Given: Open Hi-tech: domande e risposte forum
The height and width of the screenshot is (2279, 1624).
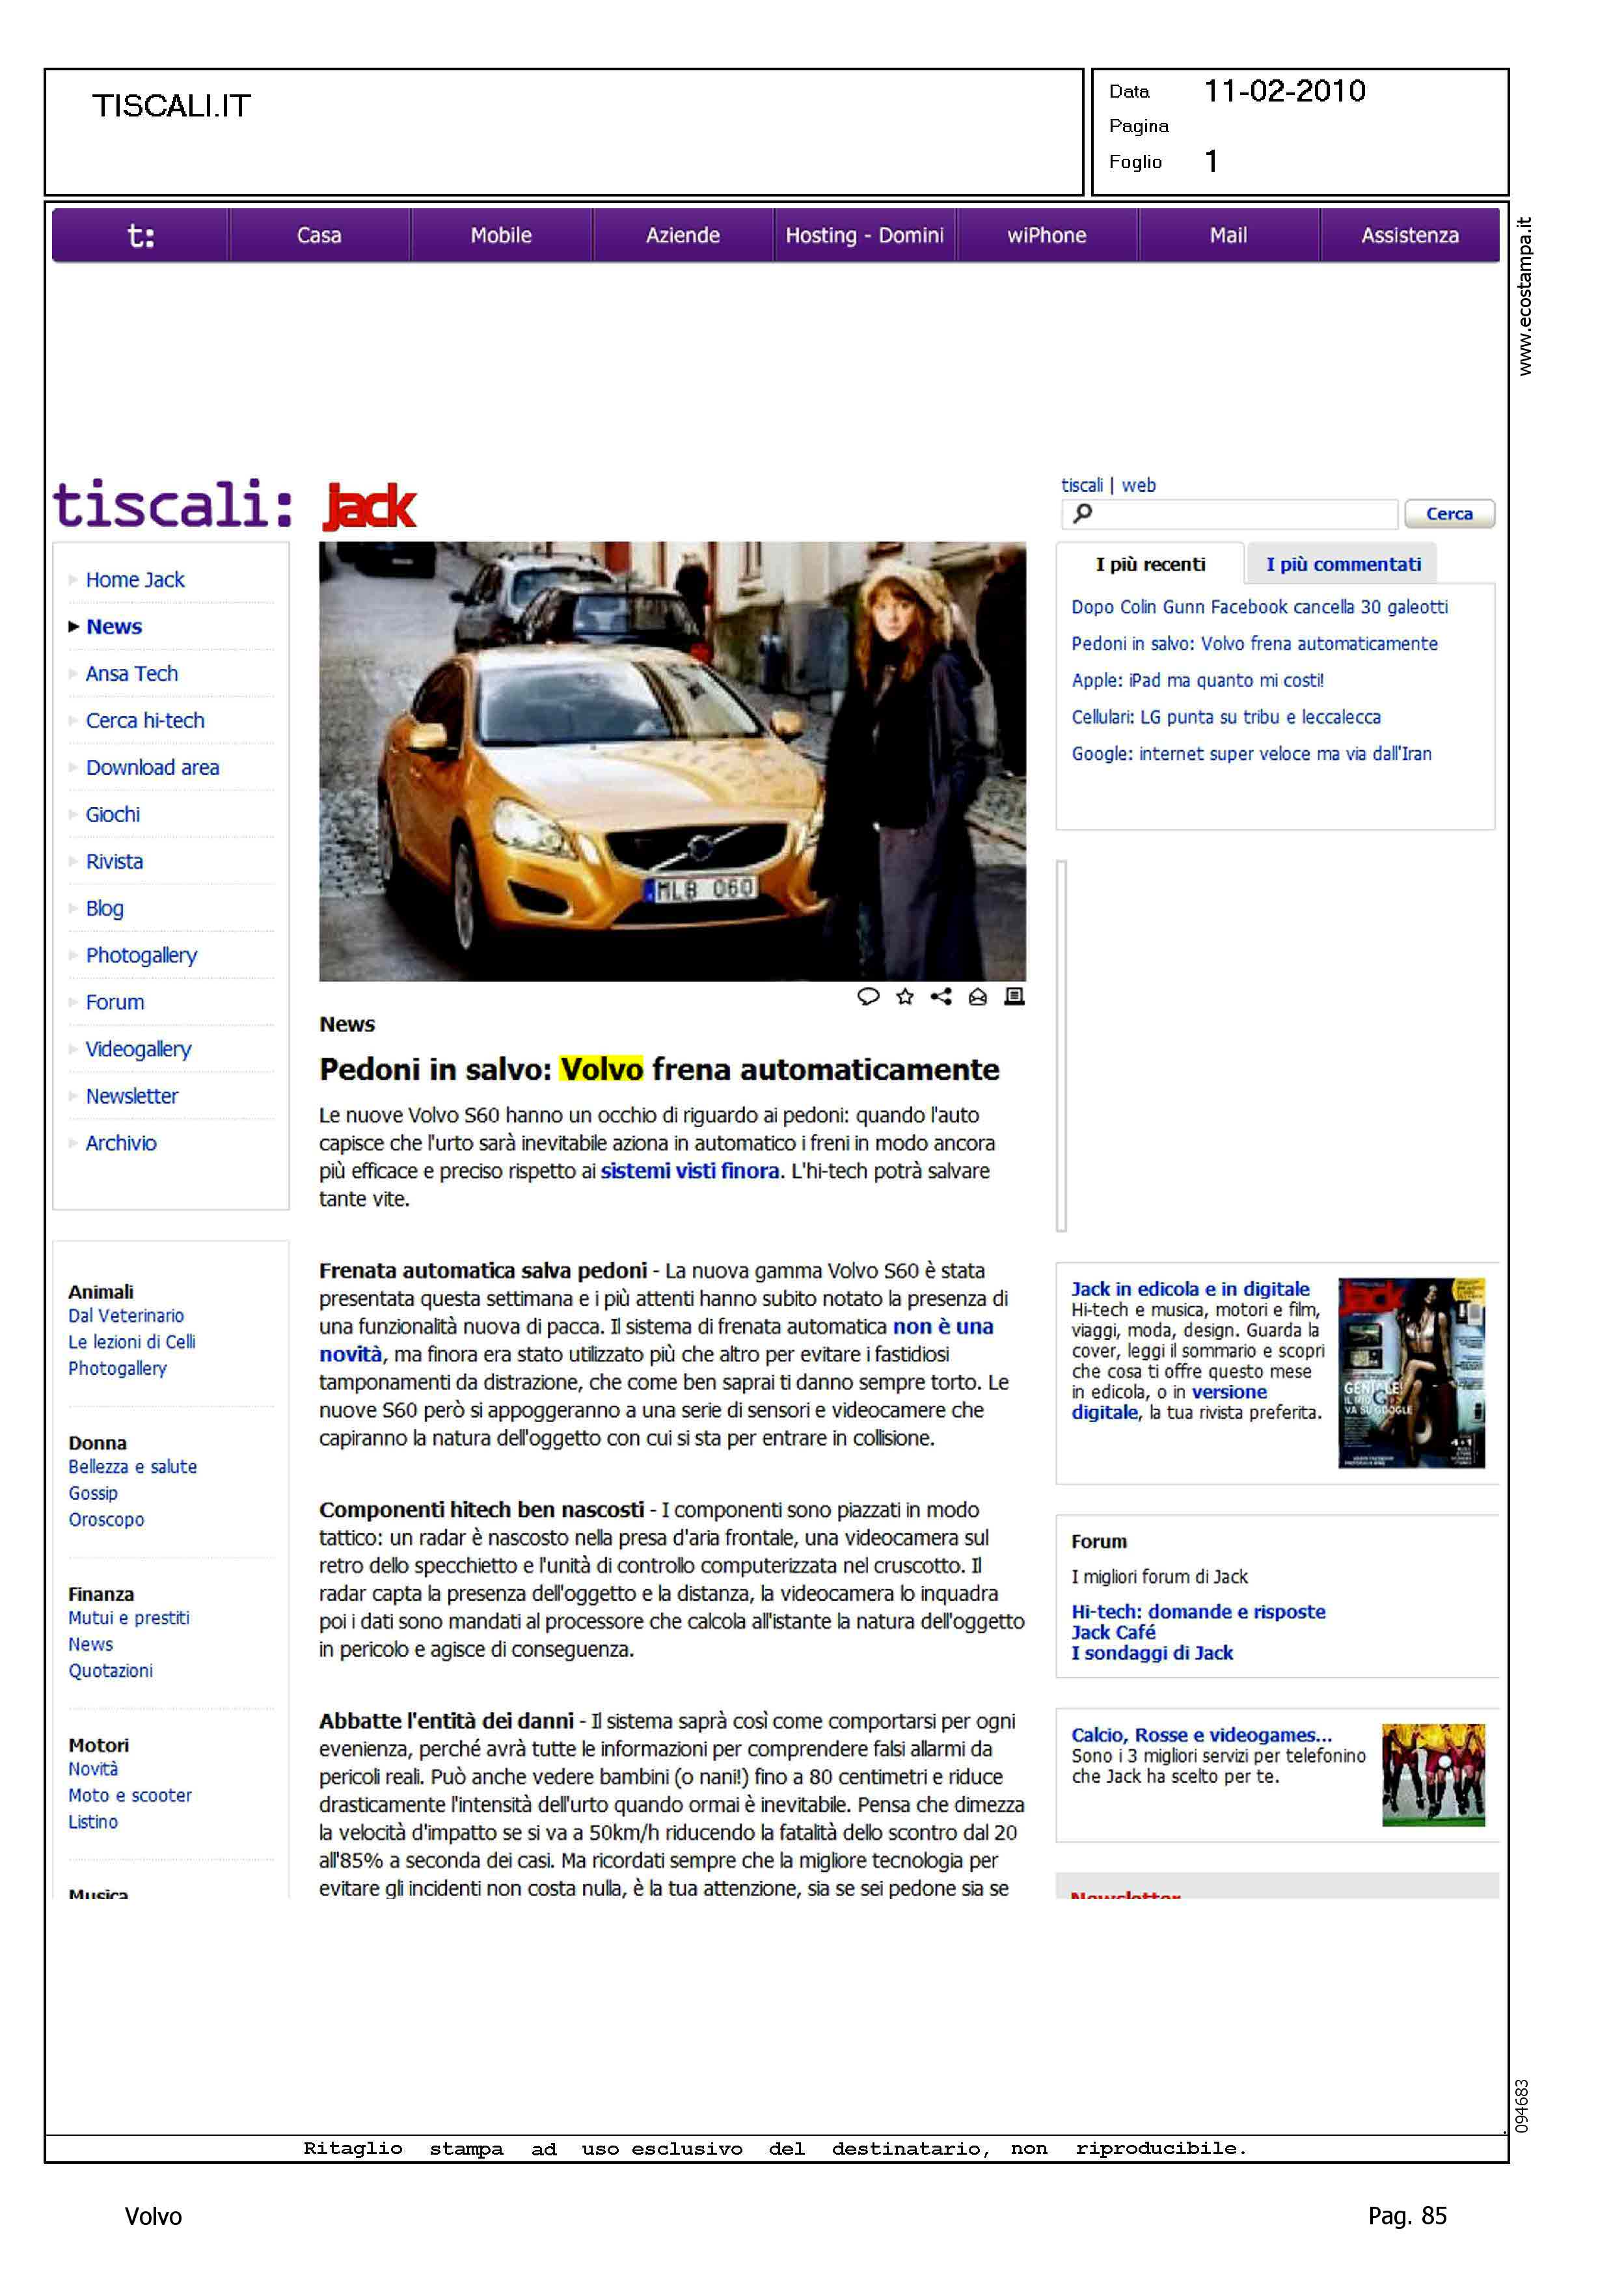Looking at the screenshot, I should [x=1198, y=1612].
